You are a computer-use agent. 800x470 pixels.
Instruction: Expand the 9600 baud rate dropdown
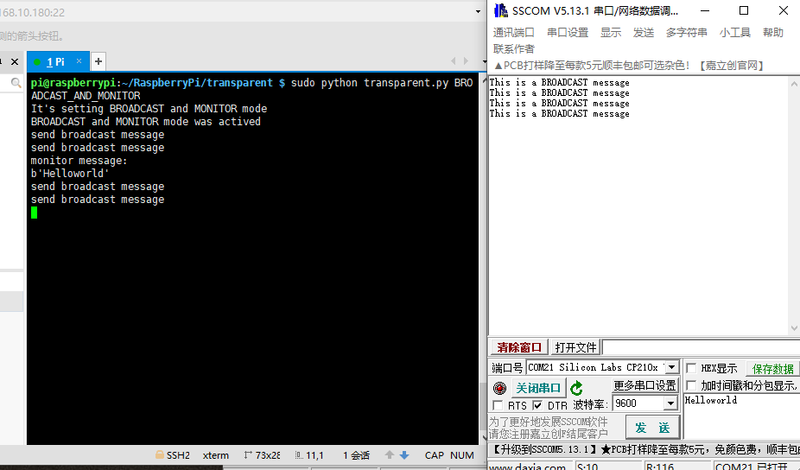[671, 404]
